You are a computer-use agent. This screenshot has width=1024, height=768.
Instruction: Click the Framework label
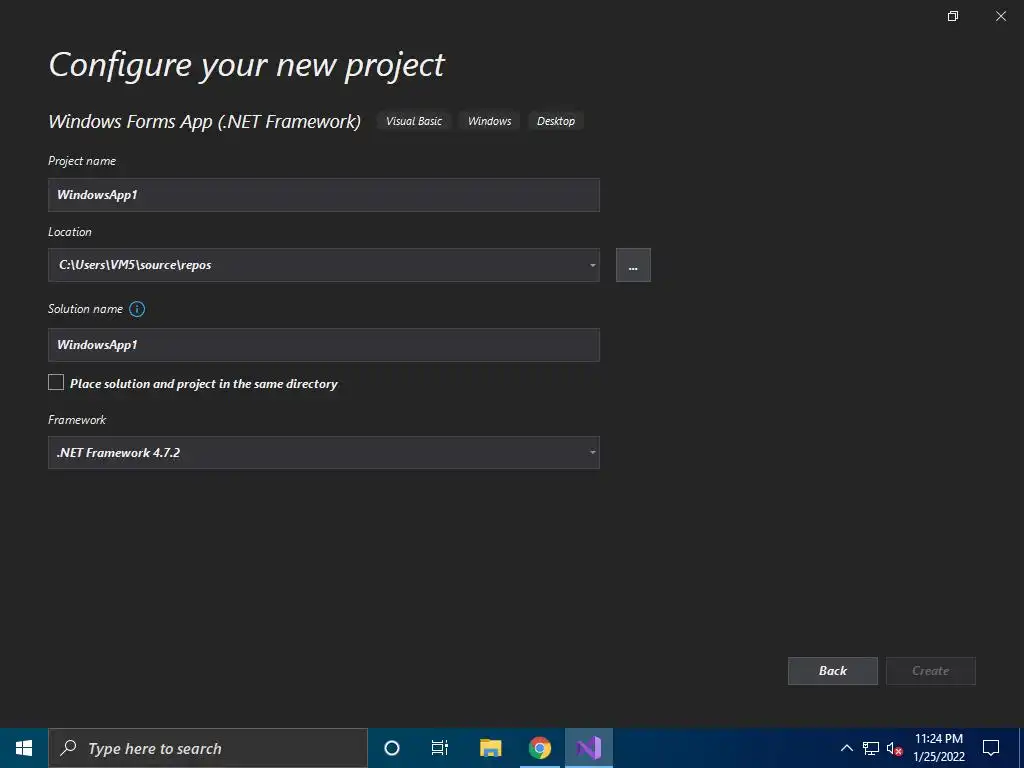pyautogui.click(x=77, y=420)
